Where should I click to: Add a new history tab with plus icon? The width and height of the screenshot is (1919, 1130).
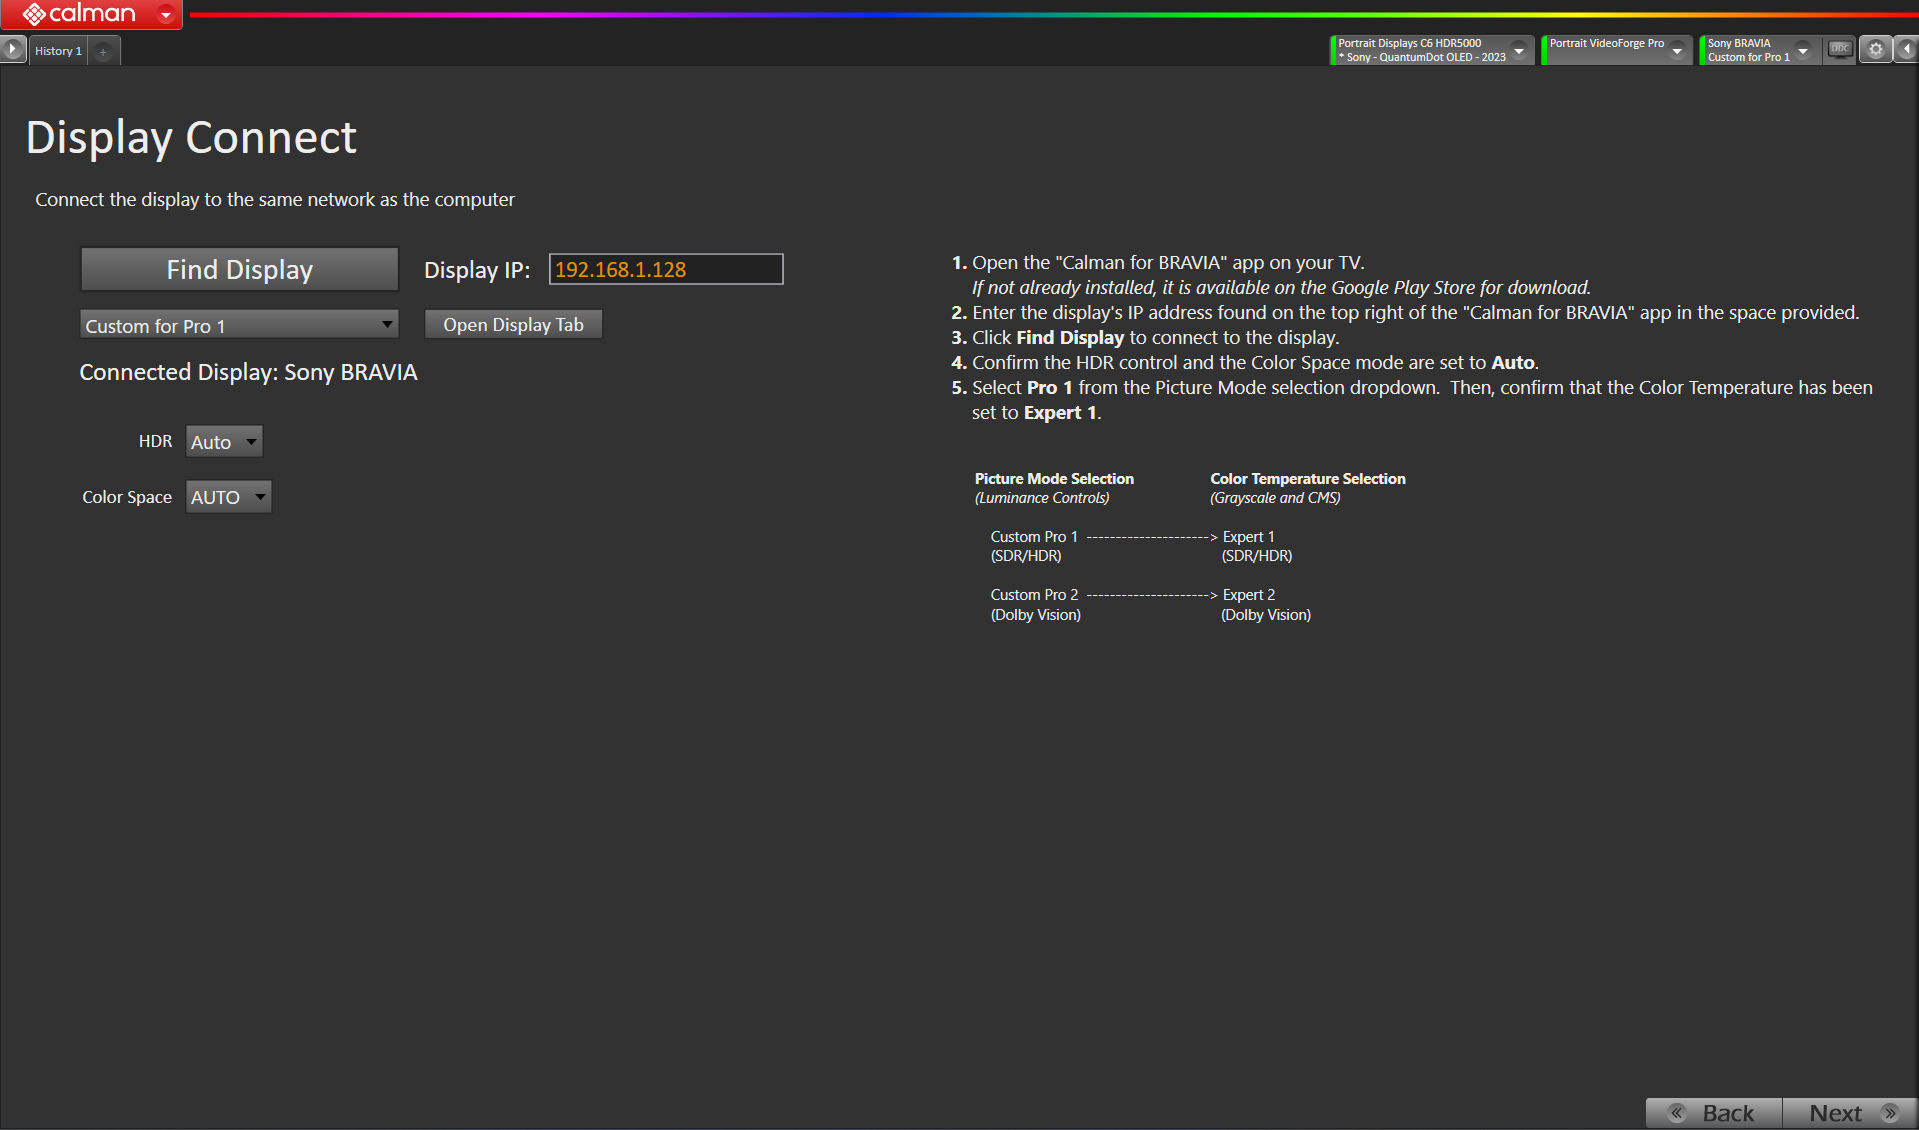coord(103,51)
